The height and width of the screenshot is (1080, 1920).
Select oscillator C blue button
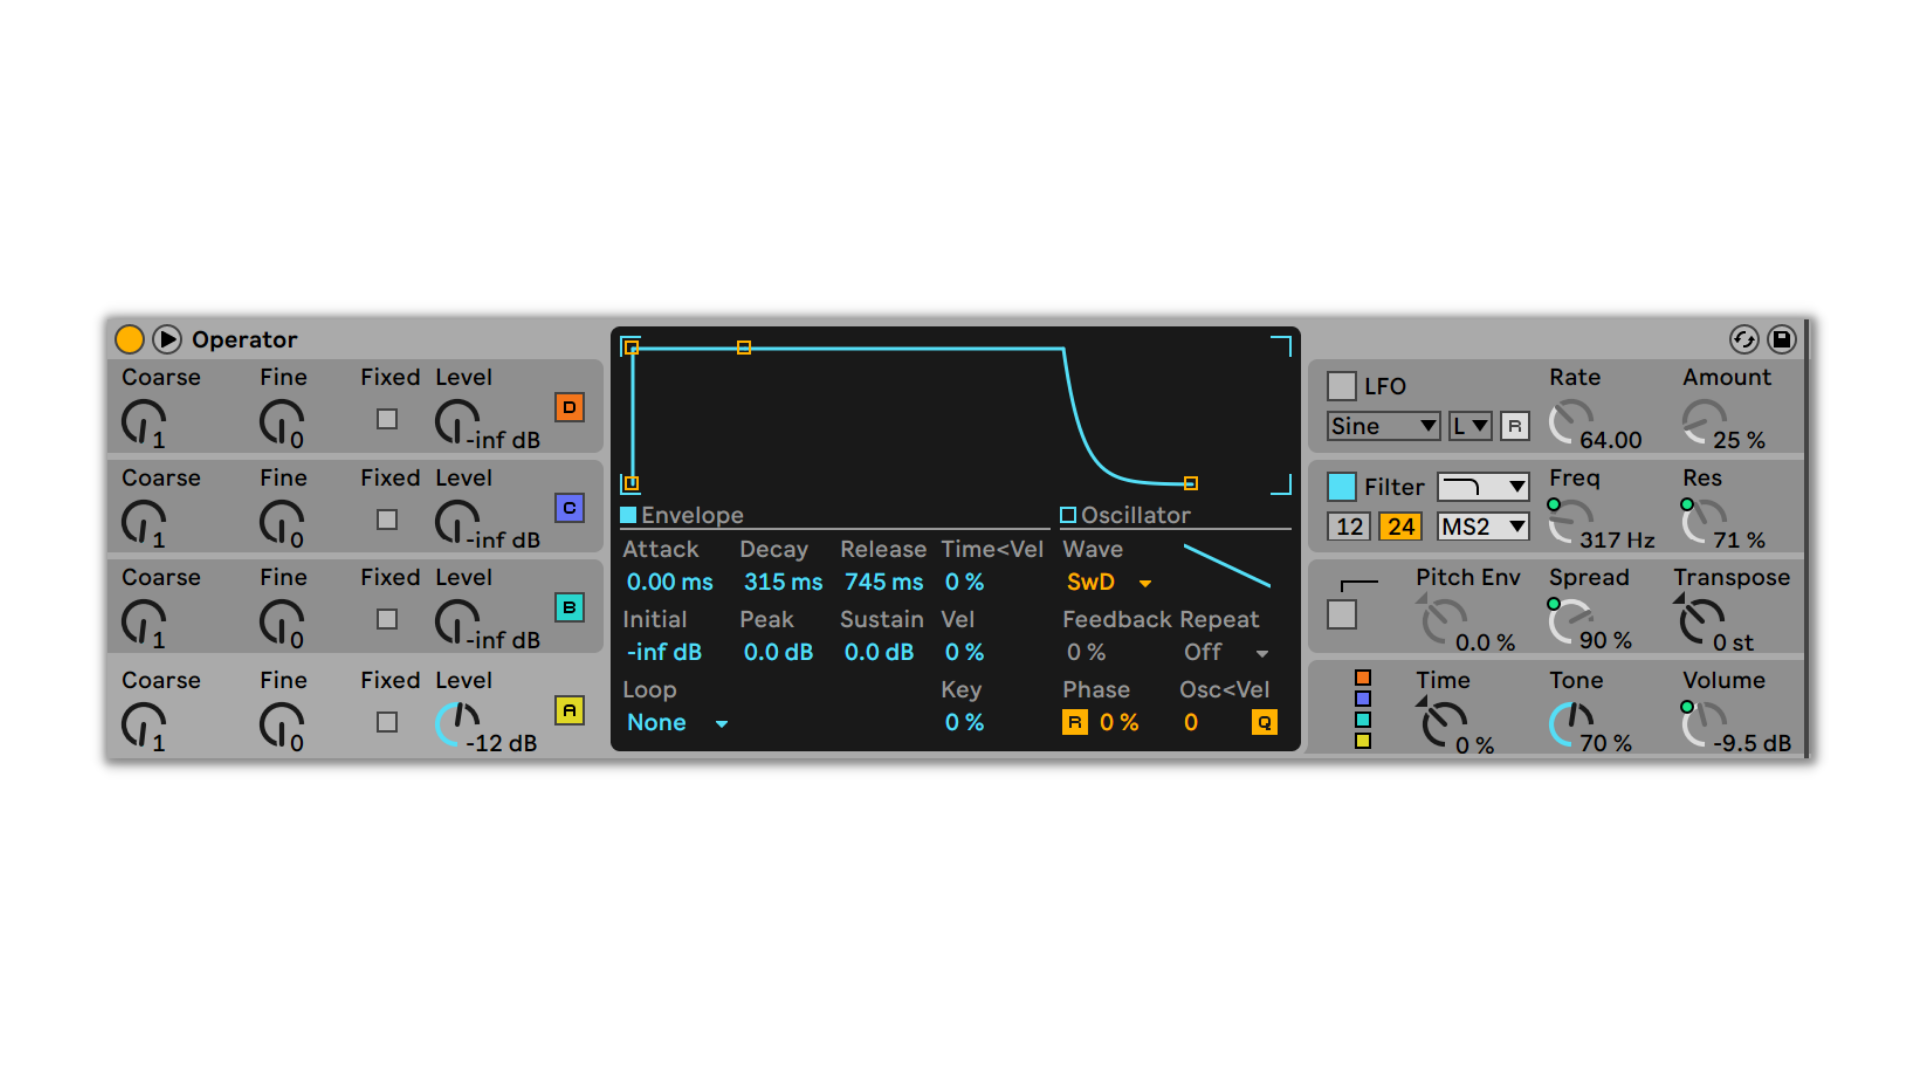[569, 508]
